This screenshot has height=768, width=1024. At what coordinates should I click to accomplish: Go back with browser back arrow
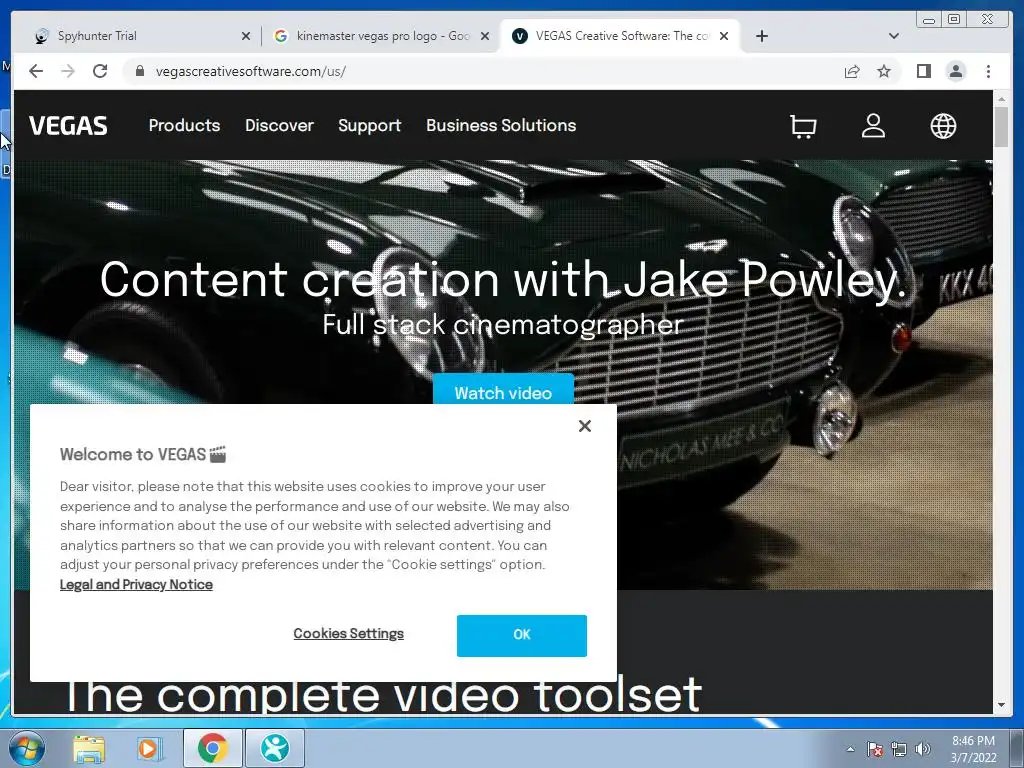point(36,71)
